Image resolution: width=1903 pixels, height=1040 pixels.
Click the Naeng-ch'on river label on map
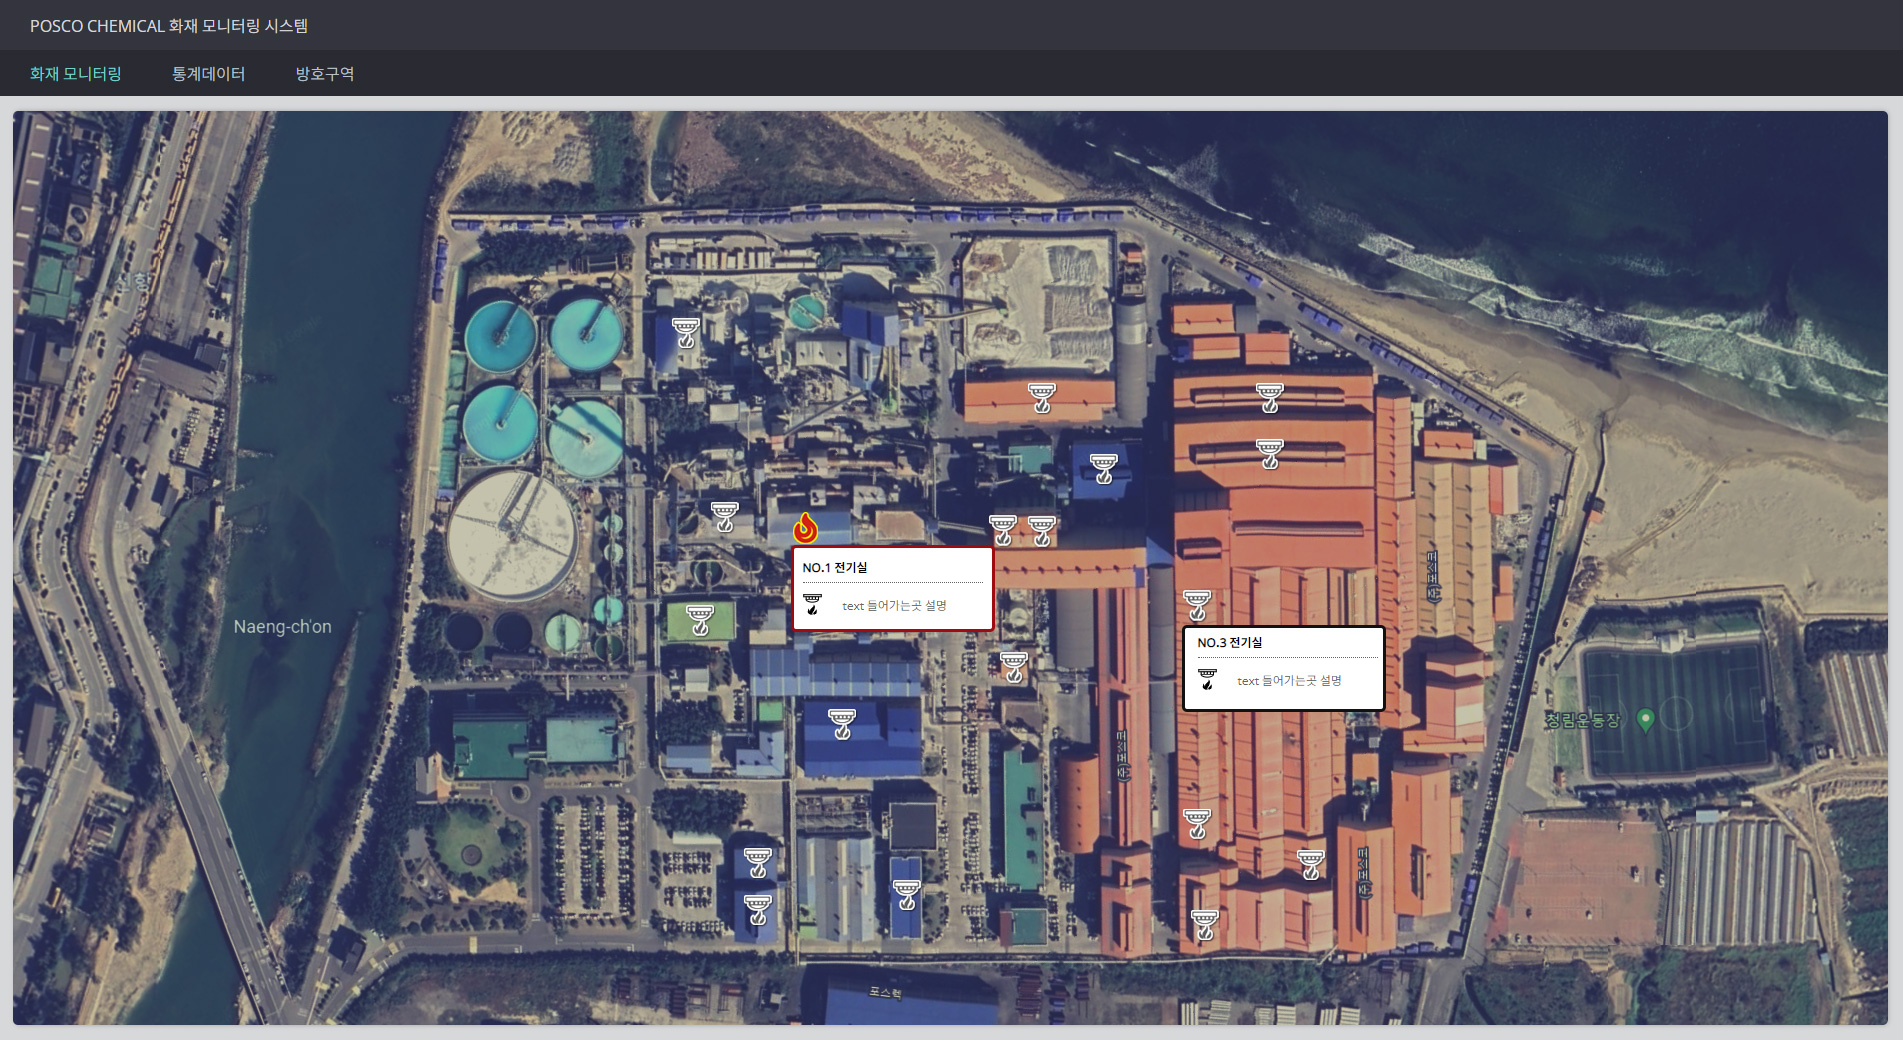click(x=282, y=627)
